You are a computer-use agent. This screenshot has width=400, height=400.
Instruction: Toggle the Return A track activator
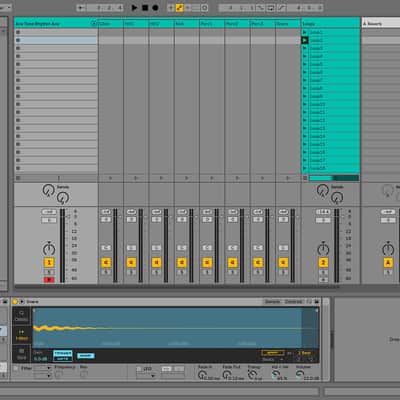coord(388,263)
